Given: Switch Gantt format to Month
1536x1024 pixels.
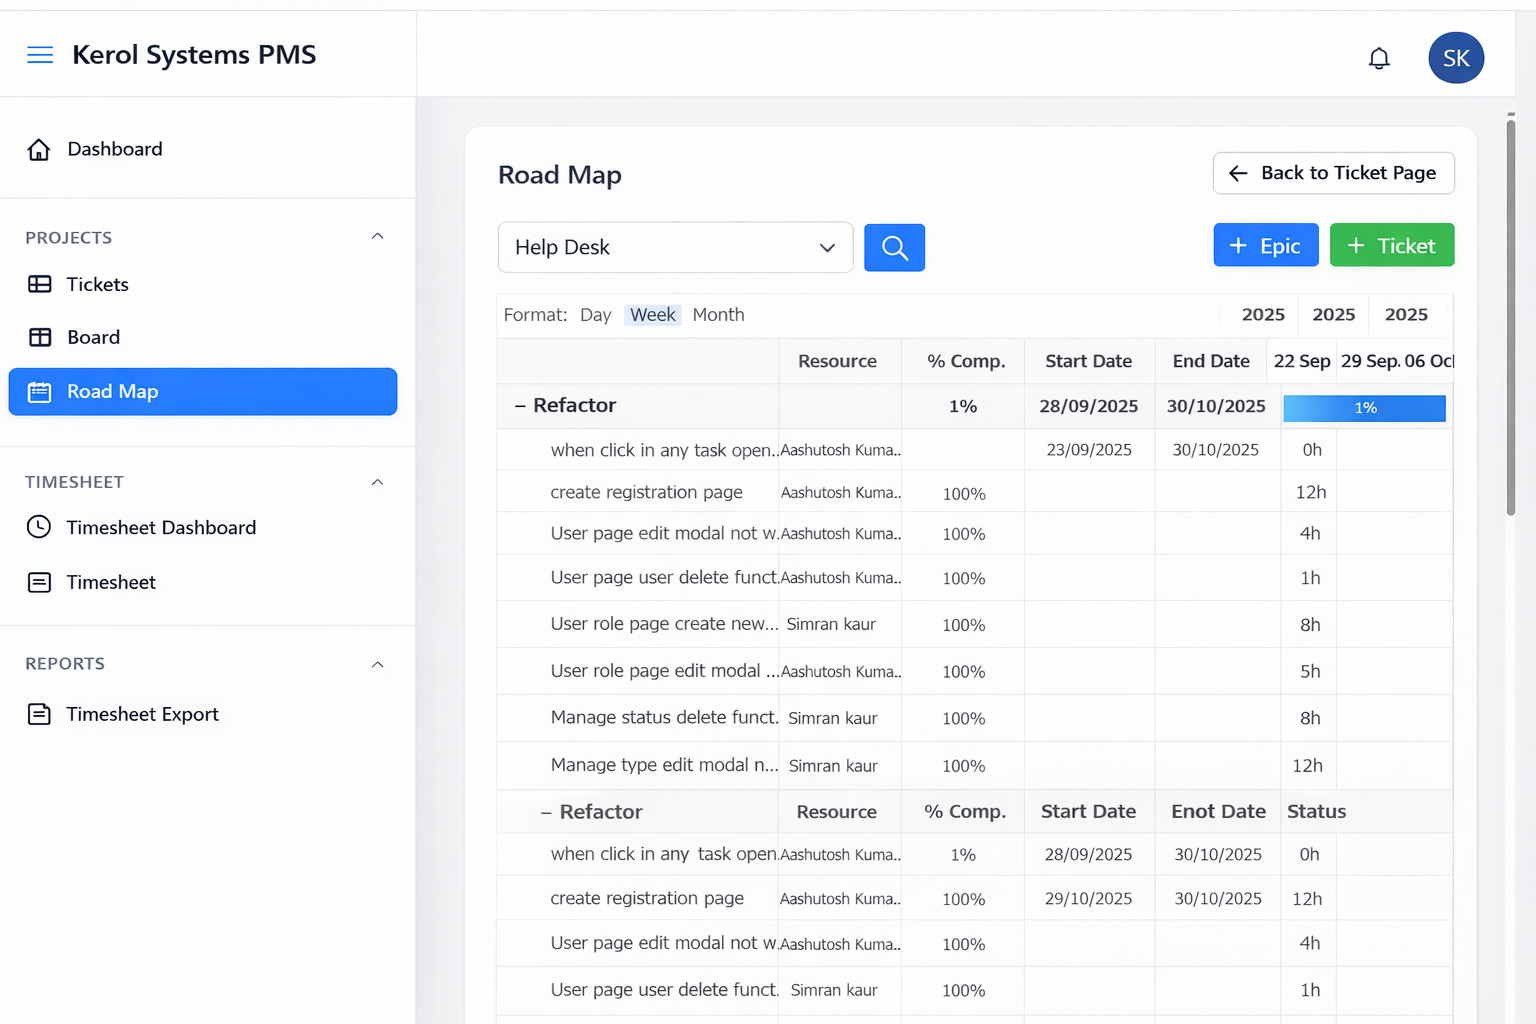Looking at the screenshot, I should tap(718, 315).
